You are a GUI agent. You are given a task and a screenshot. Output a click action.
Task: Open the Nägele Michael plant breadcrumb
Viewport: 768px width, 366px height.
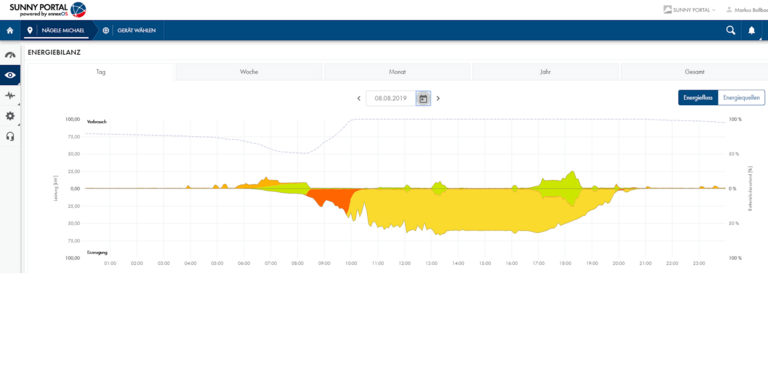(57, 30)
